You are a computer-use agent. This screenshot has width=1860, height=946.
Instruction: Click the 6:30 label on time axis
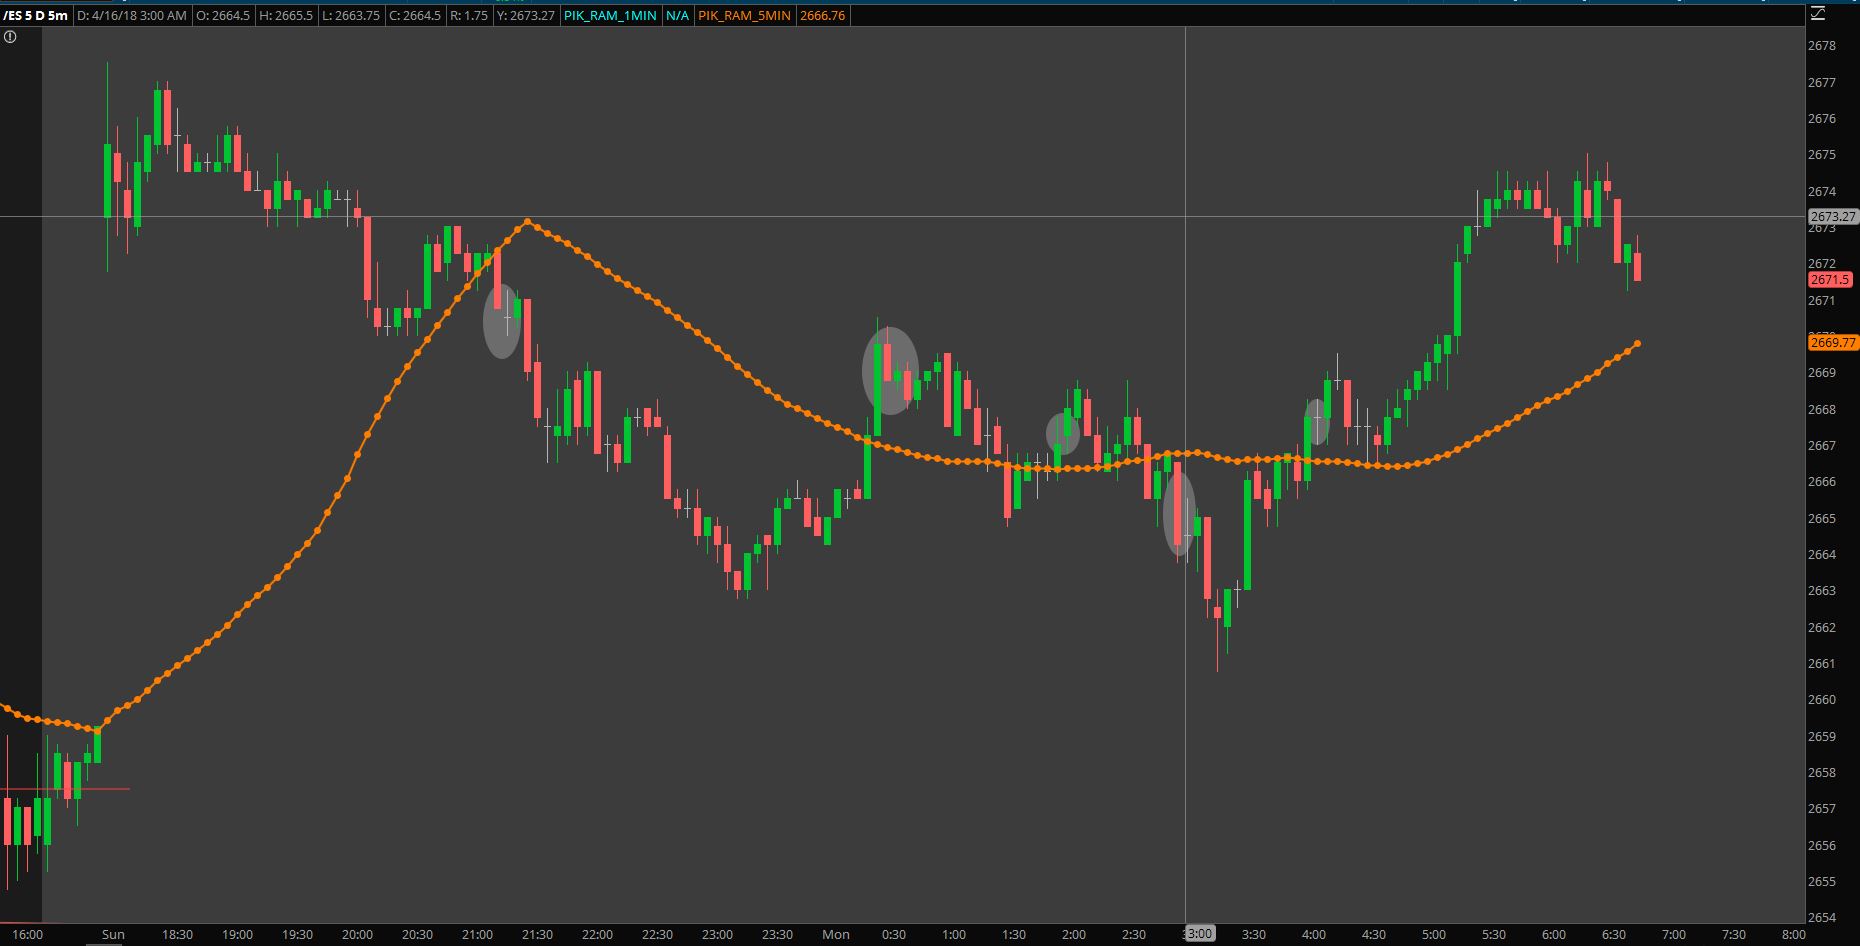(1614, 935)
